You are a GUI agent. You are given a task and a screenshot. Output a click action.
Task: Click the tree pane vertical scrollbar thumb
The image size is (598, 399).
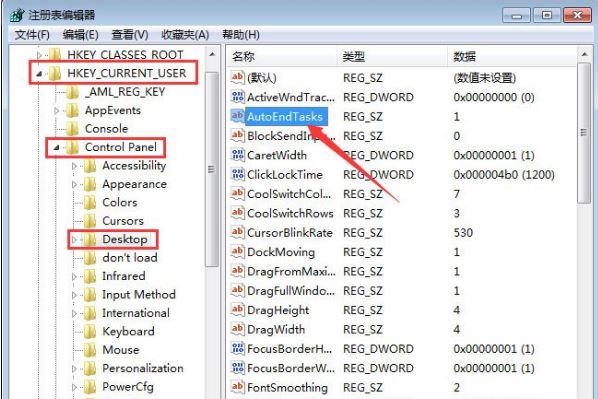pyautogui.click(x=212, y=169)
